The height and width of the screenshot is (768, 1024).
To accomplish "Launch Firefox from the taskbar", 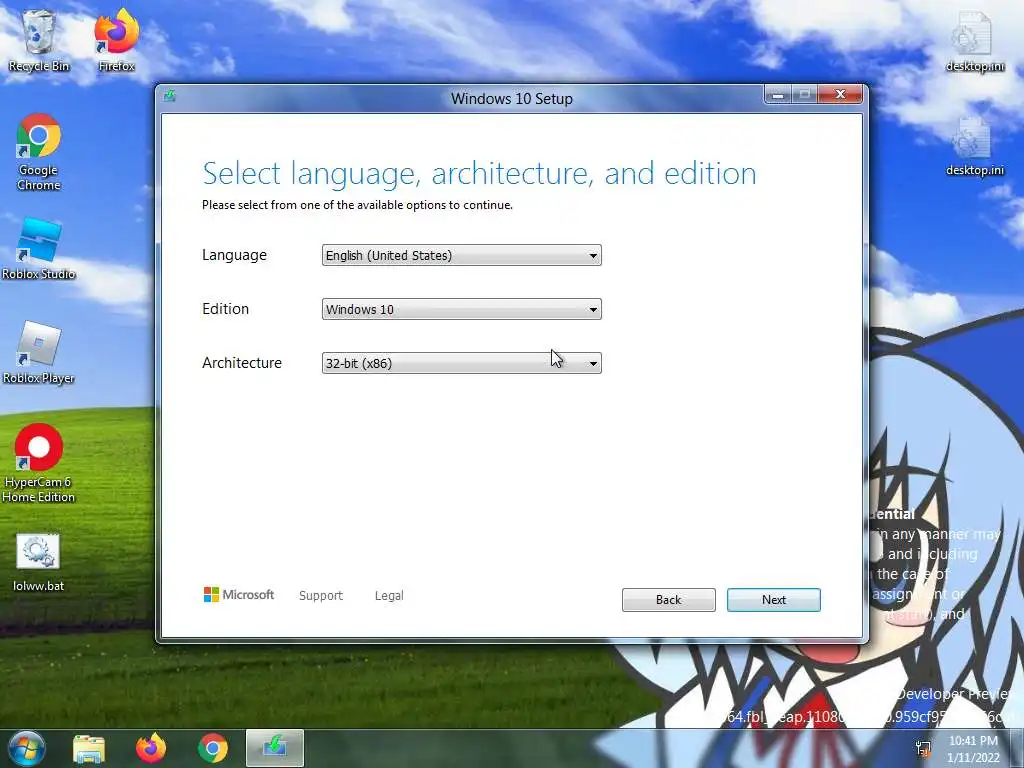I will pyautogui.click(x=151, y=748).
